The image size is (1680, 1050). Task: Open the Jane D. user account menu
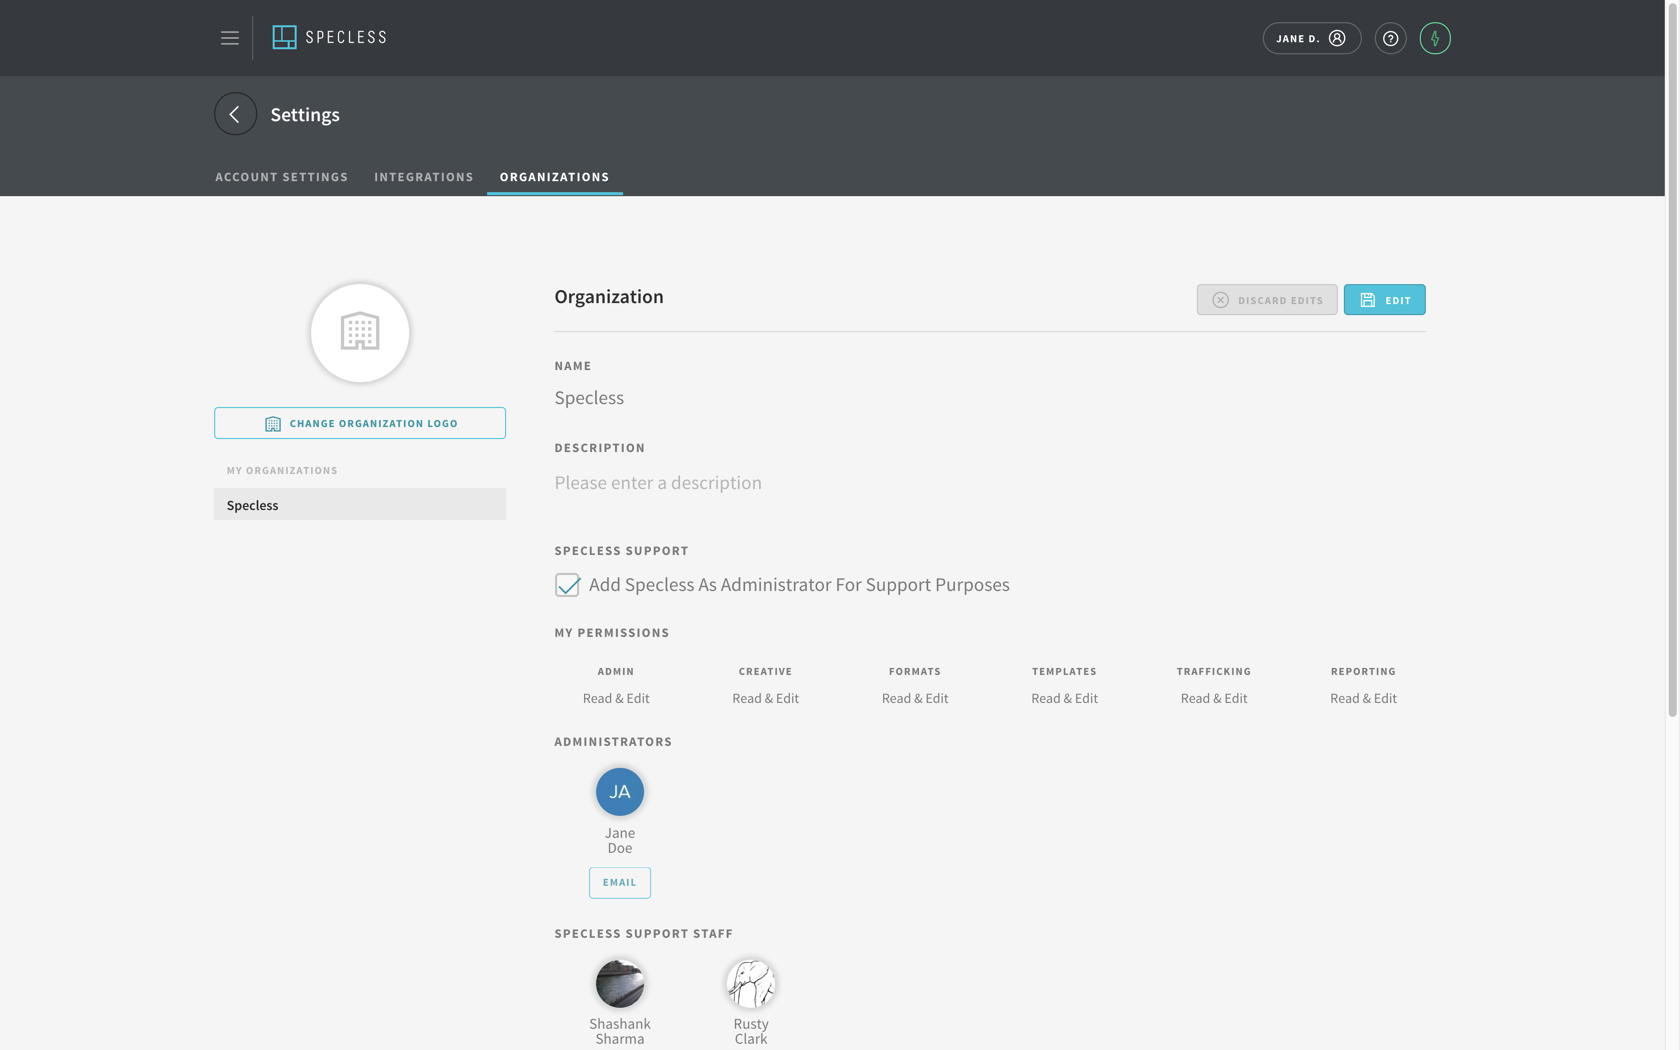(1311, 38)
